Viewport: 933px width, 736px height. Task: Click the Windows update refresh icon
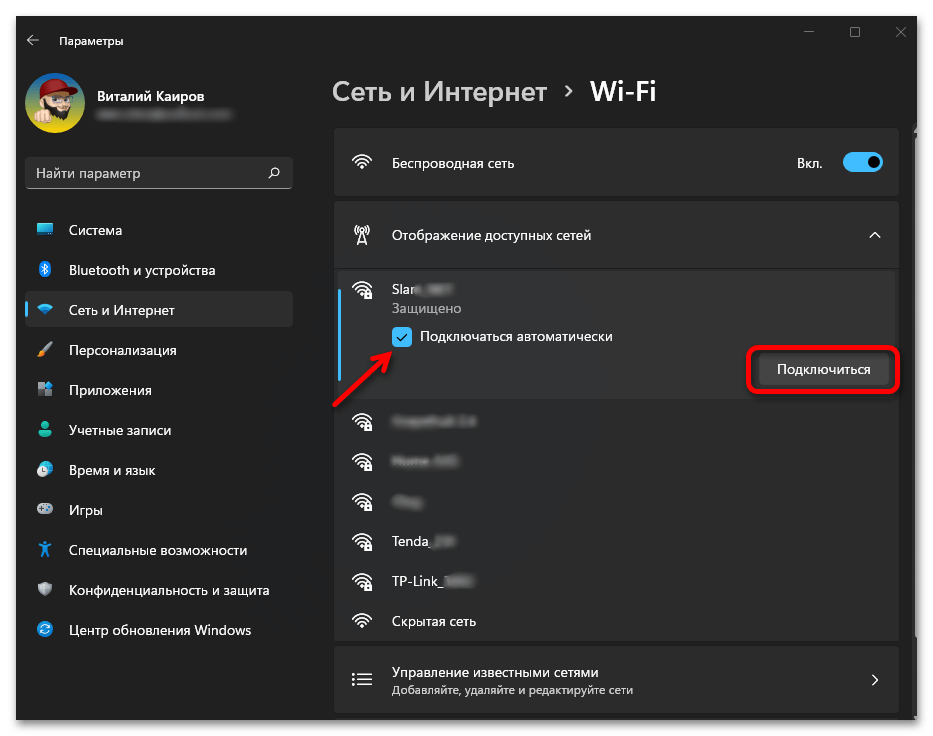point(45,629)
